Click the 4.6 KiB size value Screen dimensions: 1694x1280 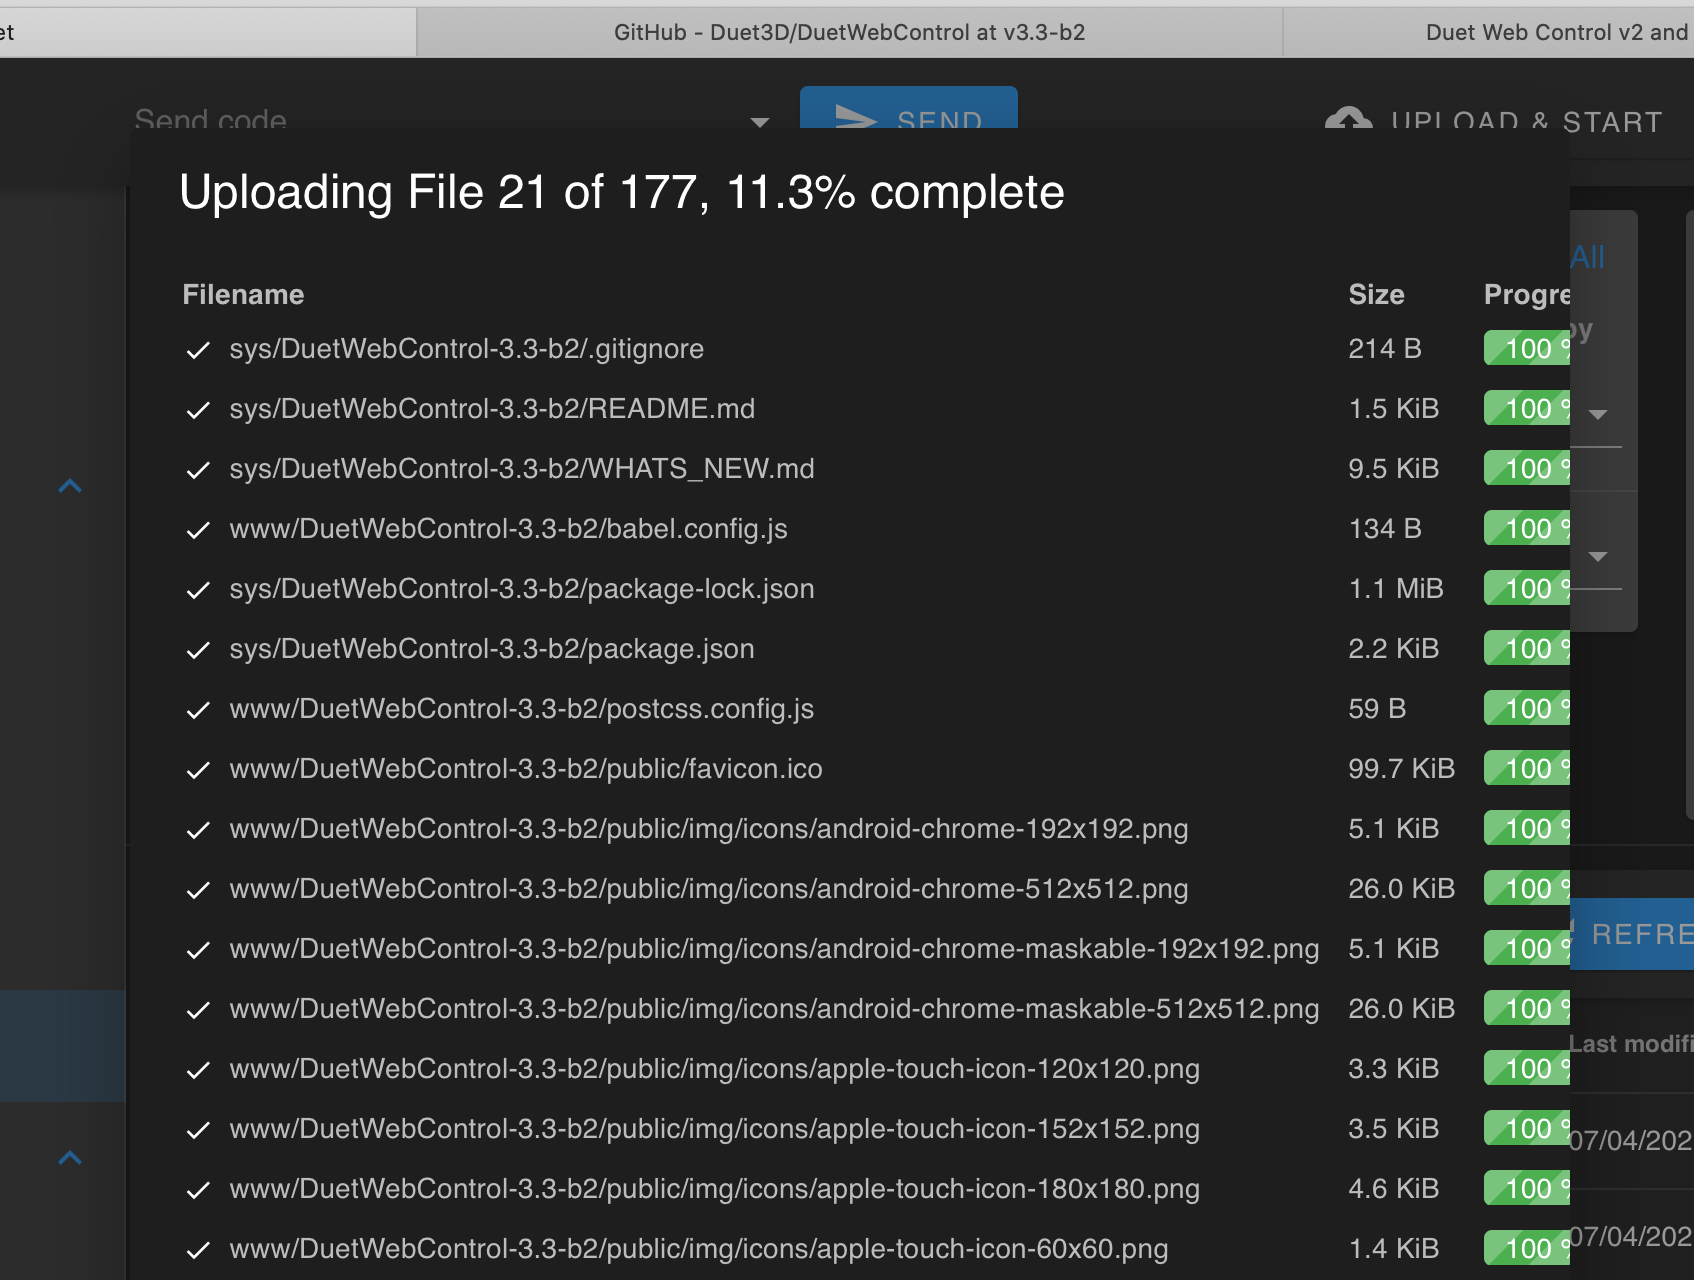(1394, 1188)
